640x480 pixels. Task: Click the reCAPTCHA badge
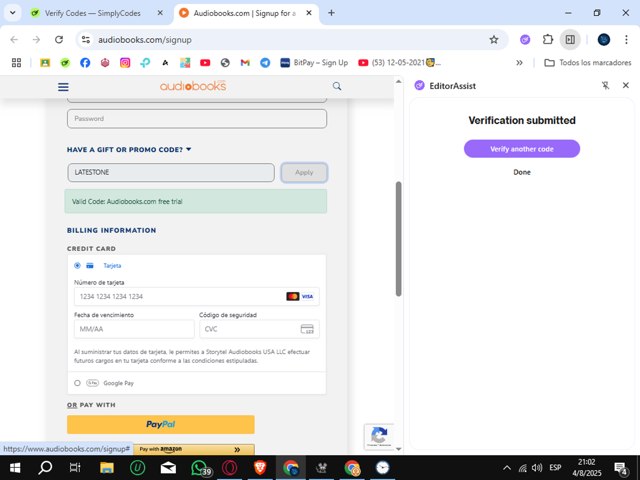point(379,436)
